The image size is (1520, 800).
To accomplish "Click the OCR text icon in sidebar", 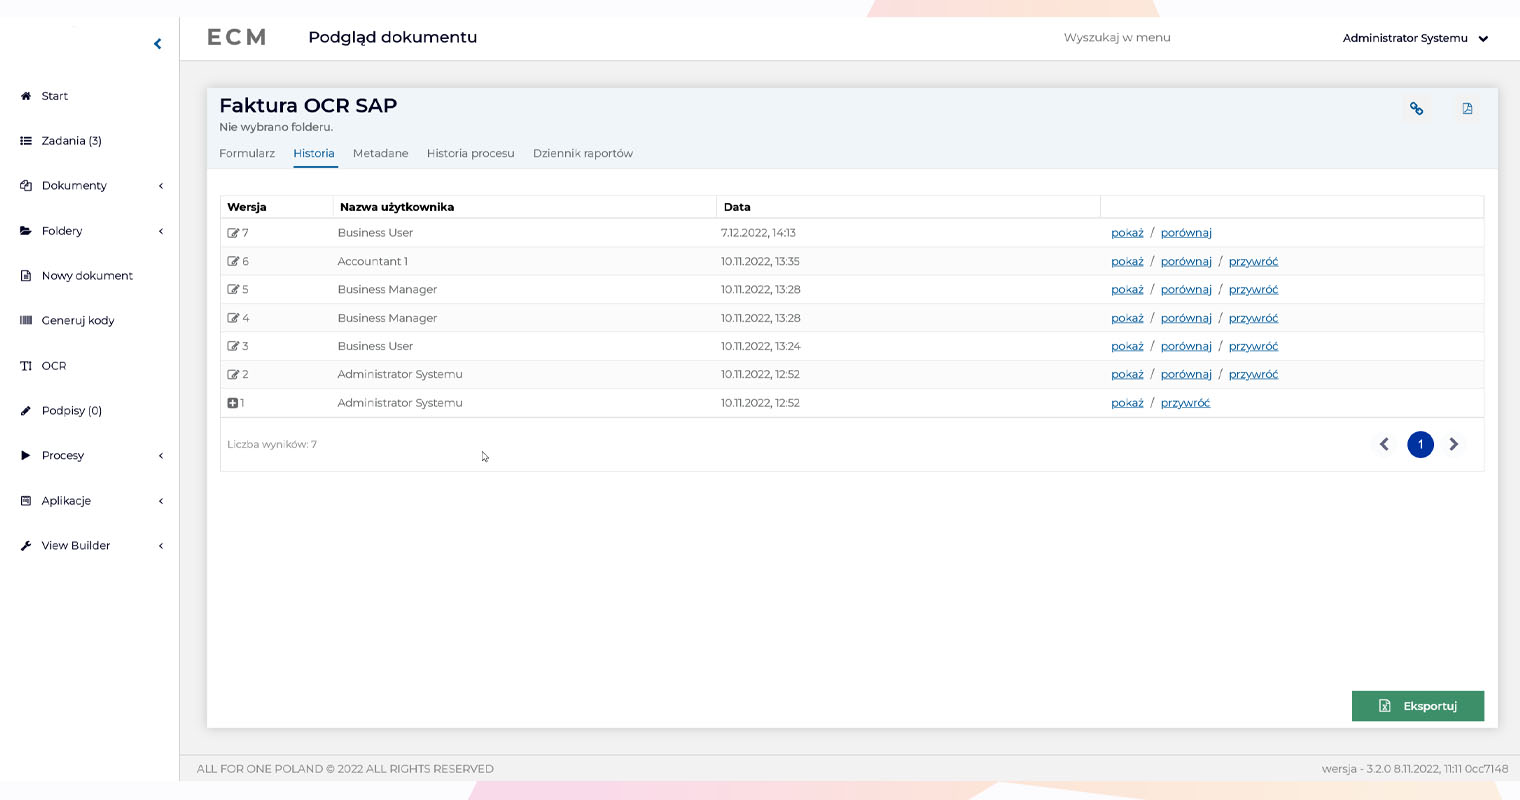I will click(26, 366).
